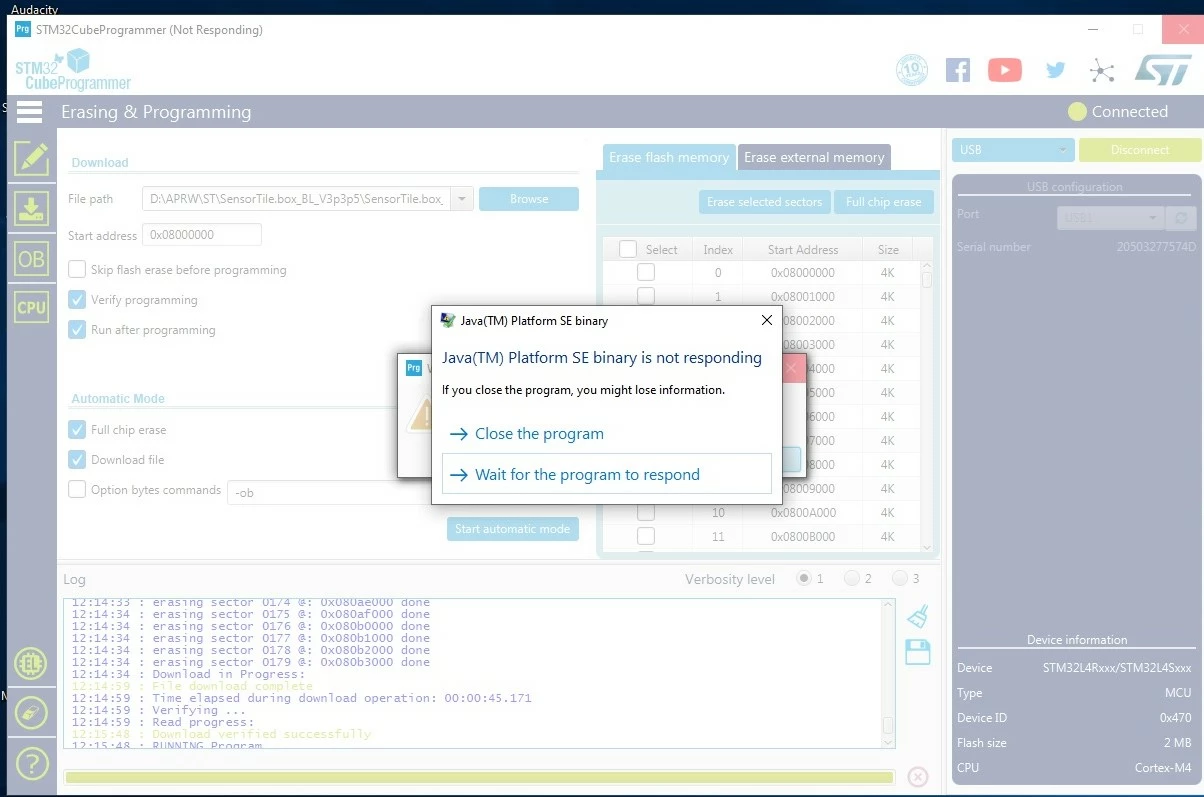Save the log with floppy icon
Viewport: 1204px width, 797px height.
(918, 652)
